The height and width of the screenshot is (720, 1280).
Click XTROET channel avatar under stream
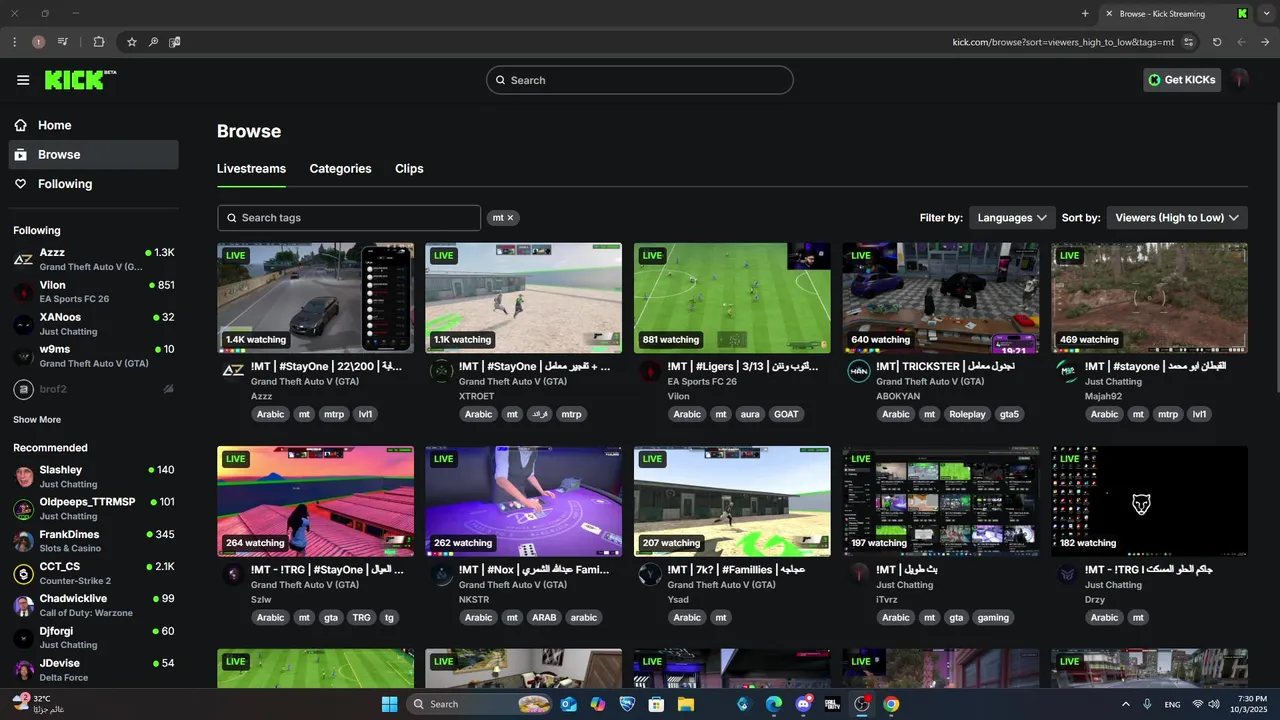tap(441, 371)
